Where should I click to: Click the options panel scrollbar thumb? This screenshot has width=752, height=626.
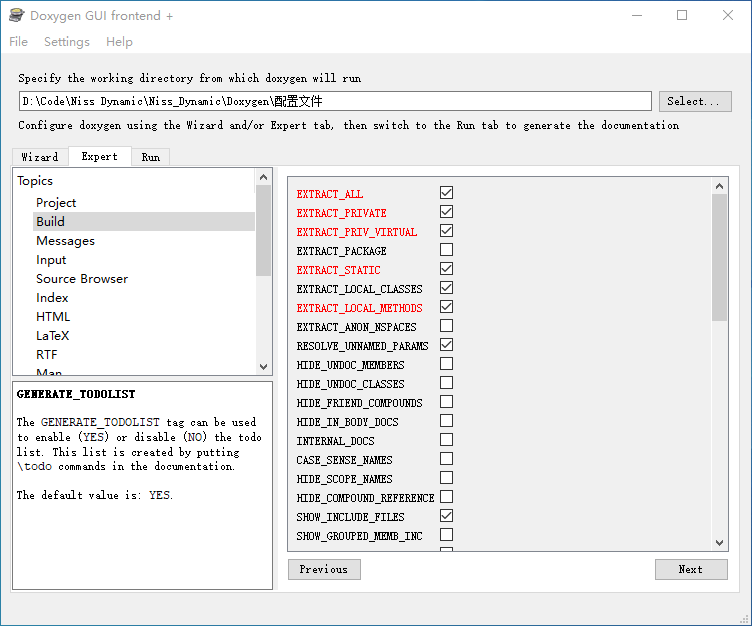click(719, 257)
